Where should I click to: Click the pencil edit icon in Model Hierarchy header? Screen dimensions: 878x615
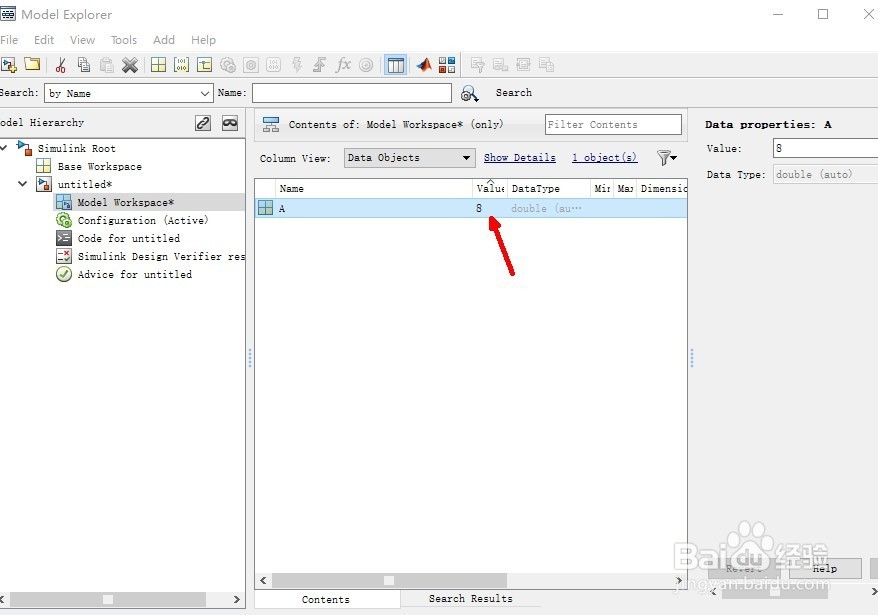tap(202, 122)
